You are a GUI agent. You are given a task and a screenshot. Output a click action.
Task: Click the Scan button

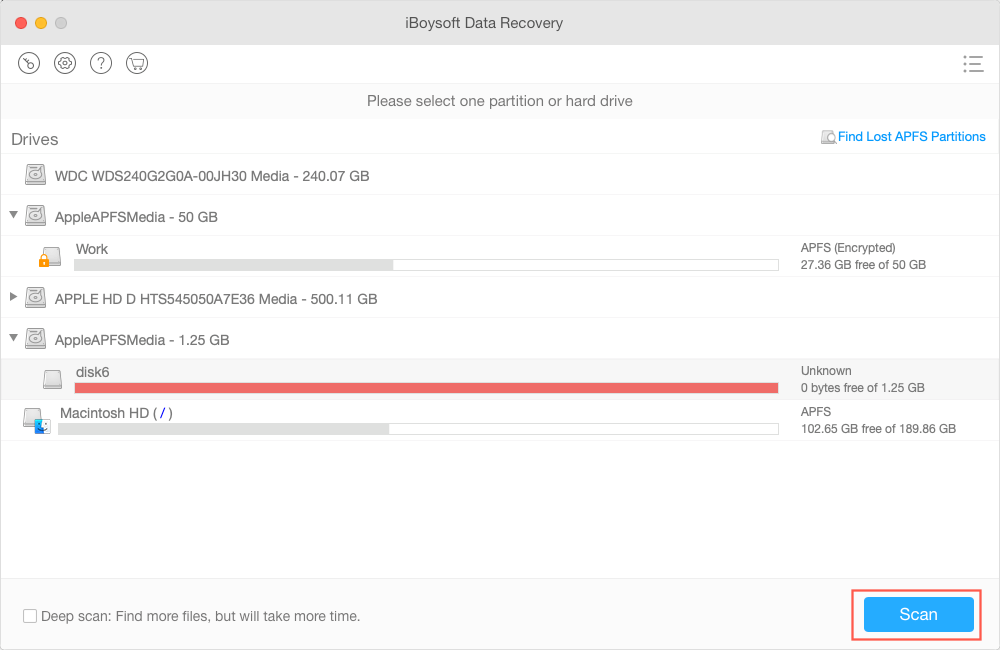tap(917, 614)
